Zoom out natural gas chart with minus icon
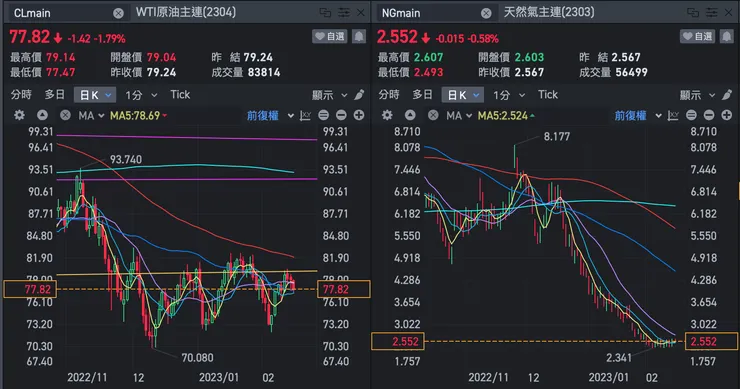Image resolution: width=740 pixels, height=389 pixels. coord(709,115)
